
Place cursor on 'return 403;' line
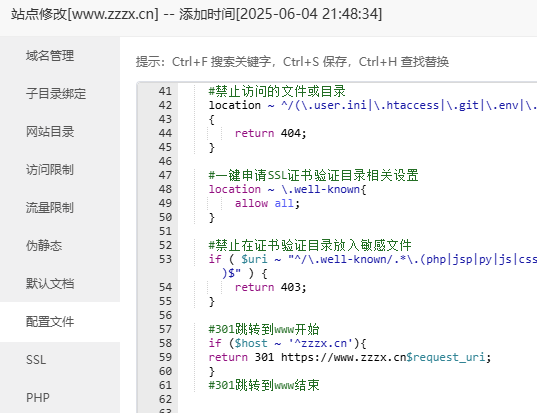point(270,287)
